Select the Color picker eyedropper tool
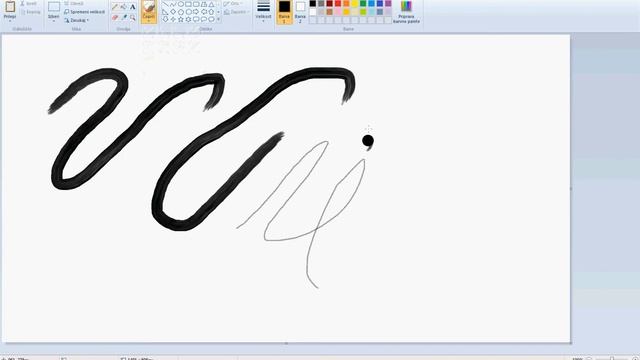The height and width of the screenshot is (360, 640). click(124, 18)
